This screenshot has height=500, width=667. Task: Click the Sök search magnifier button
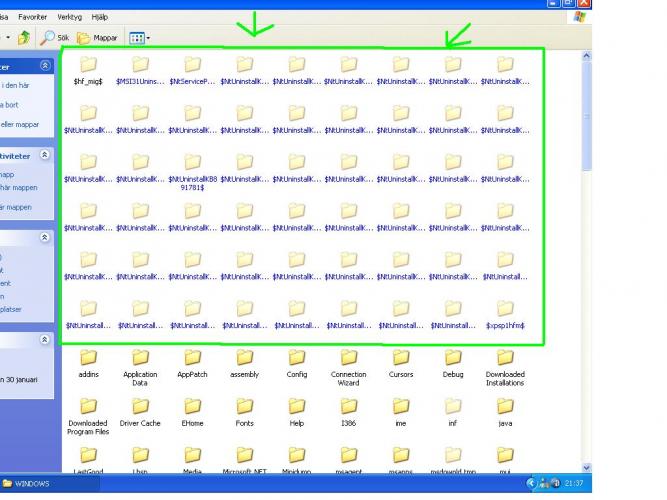[x=52, y=37]
